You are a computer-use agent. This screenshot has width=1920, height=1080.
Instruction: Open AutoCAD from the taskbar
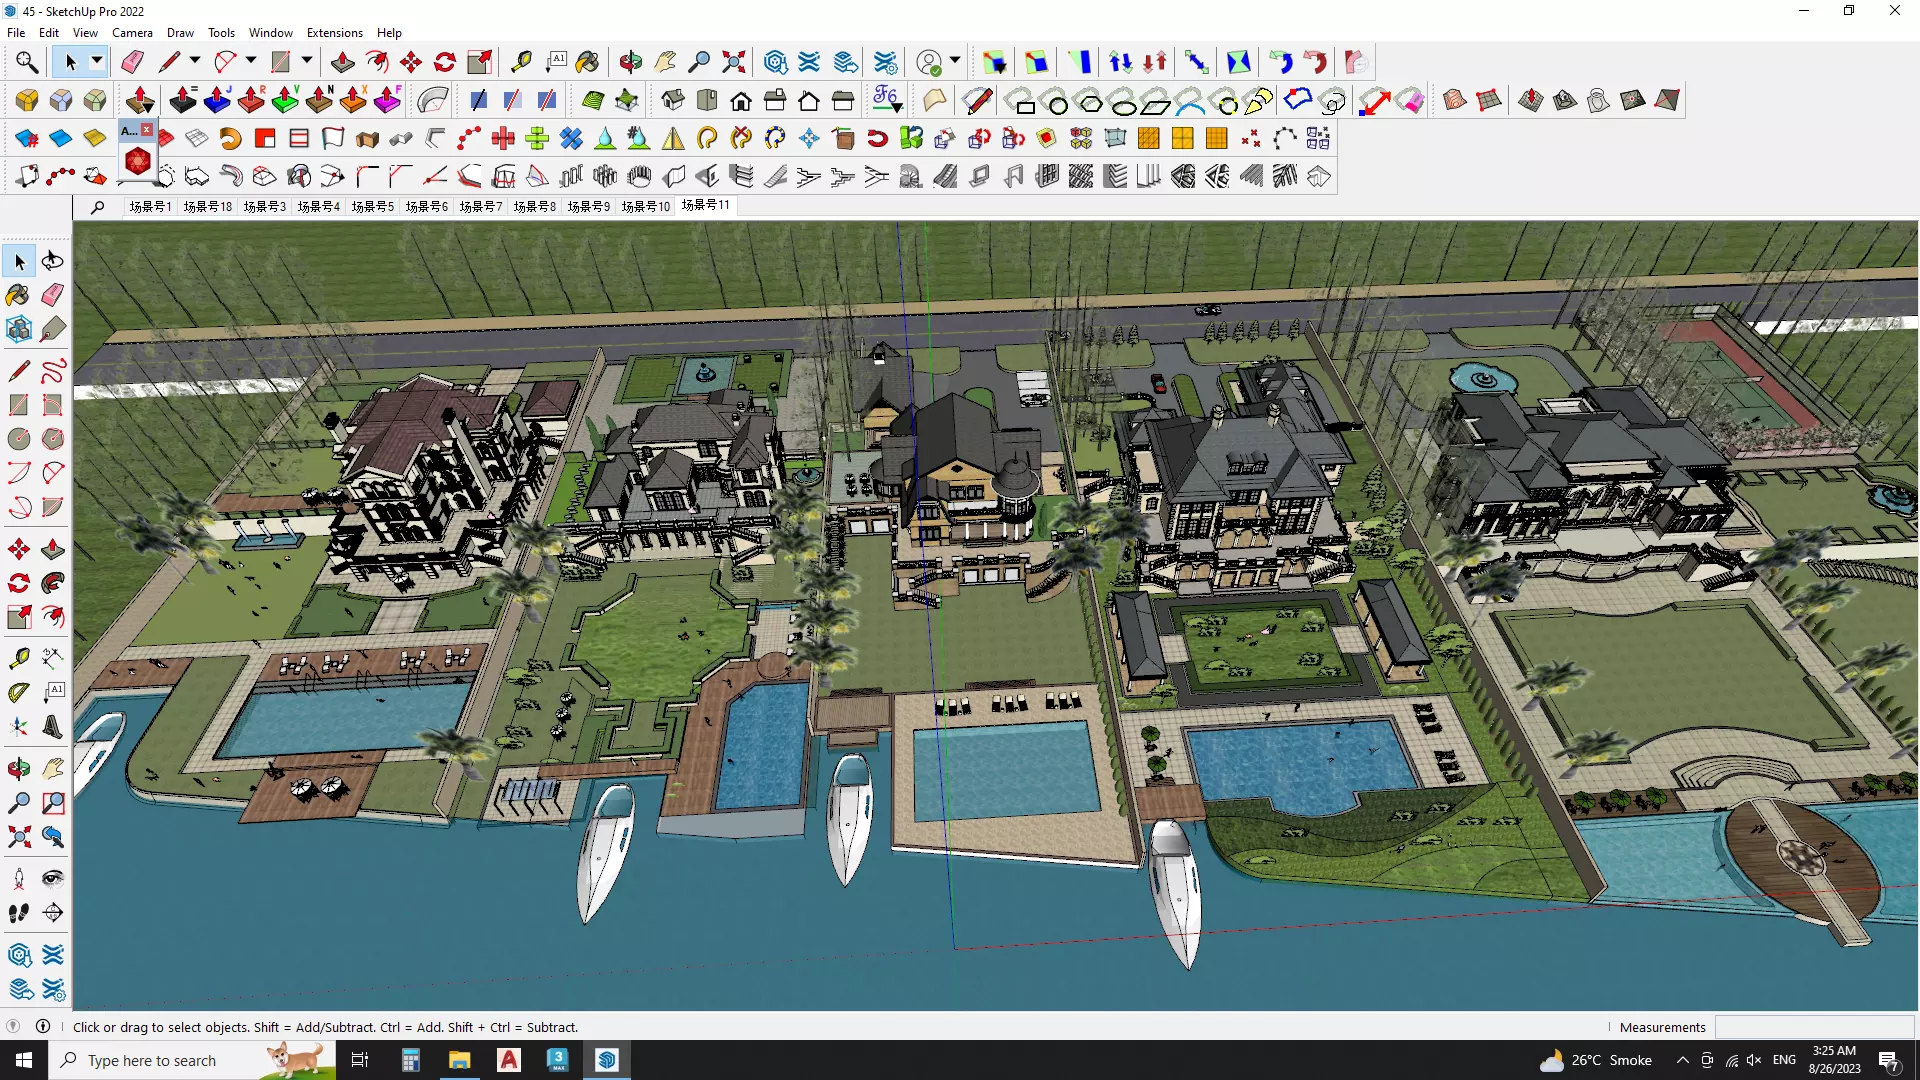tap(509, 1060)
